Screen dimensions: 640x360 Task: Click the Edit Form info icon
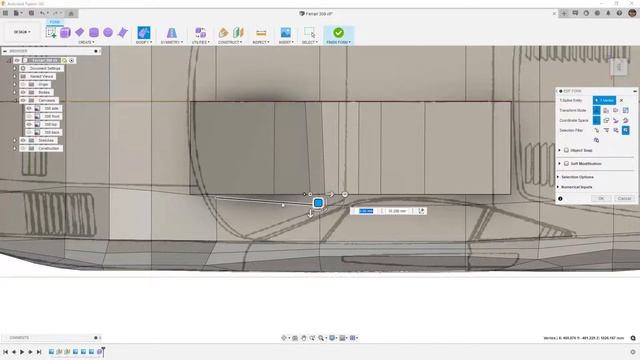point(560,199)
